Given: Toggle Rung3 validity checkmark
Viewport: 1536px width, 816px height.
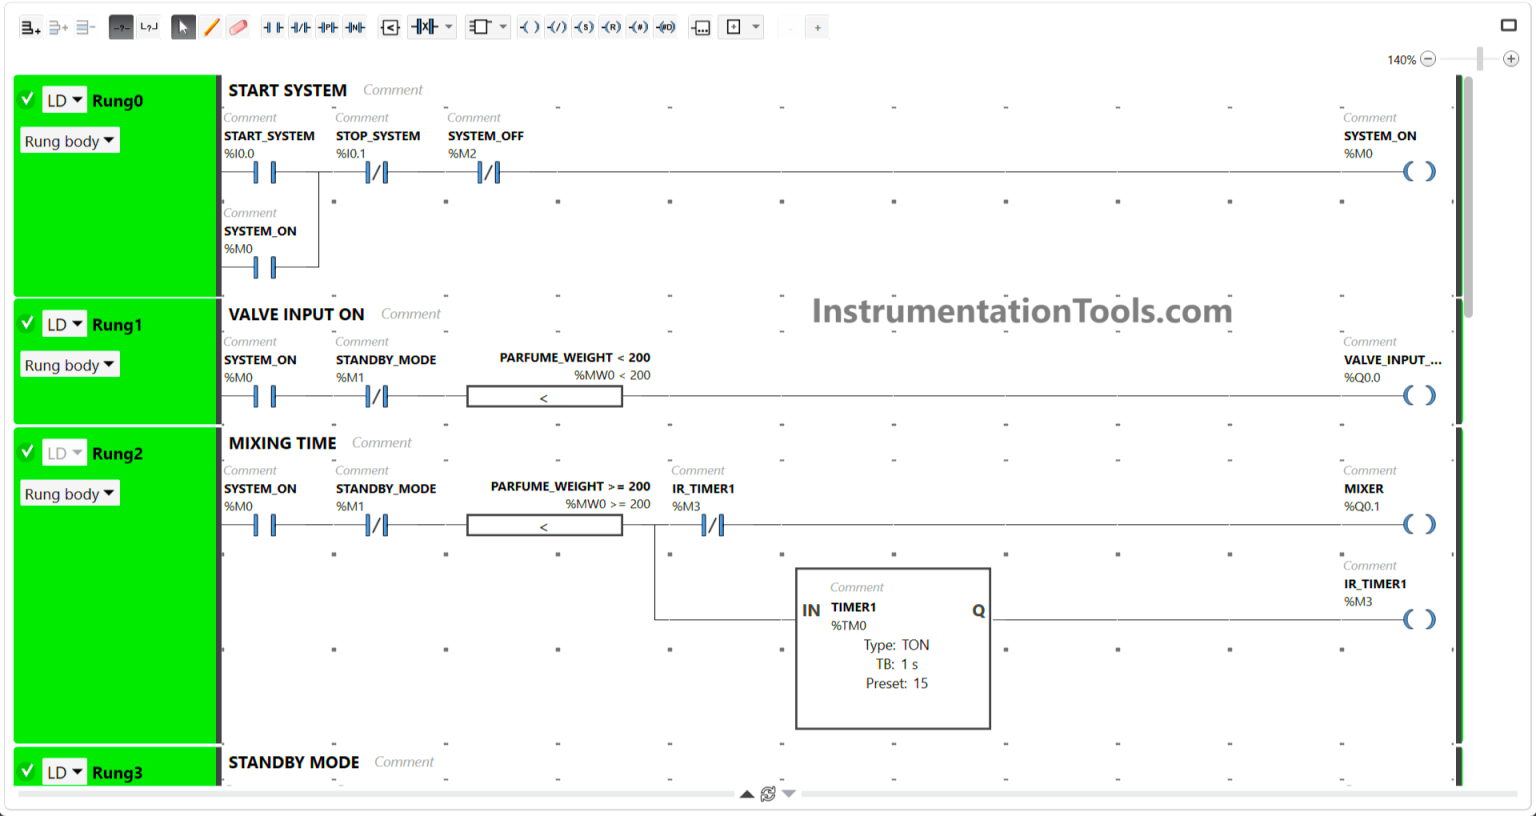Looking at the screenshot, I should click(28, 771).
